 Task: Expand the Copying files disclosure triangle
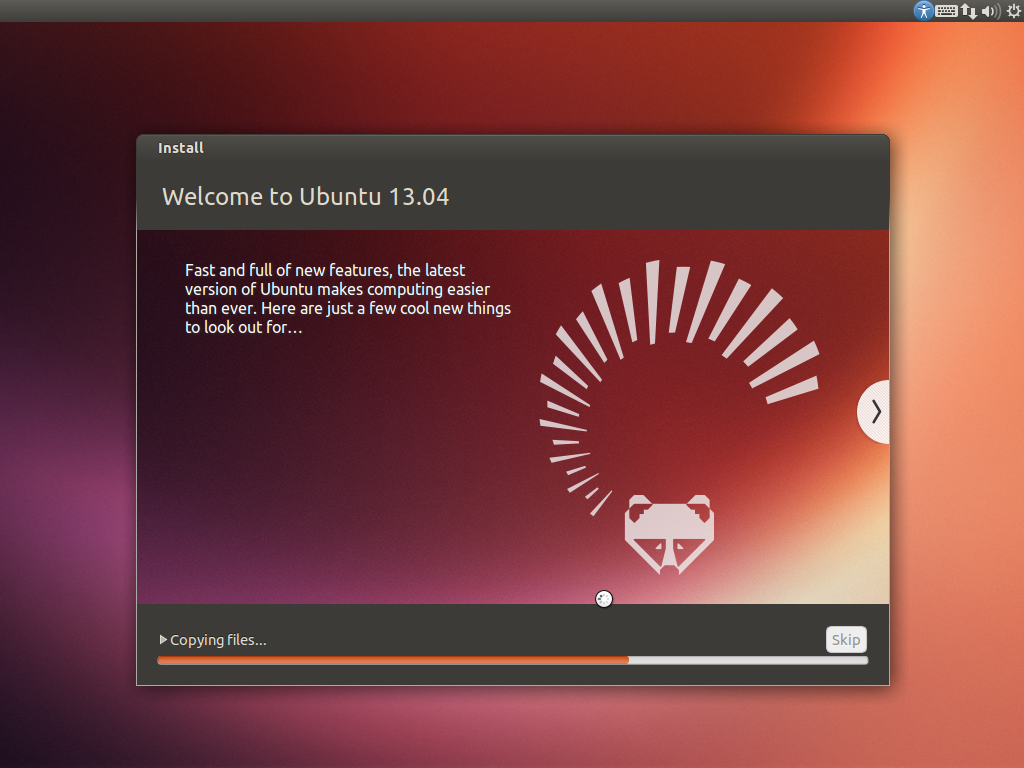(x=161, y=639)
